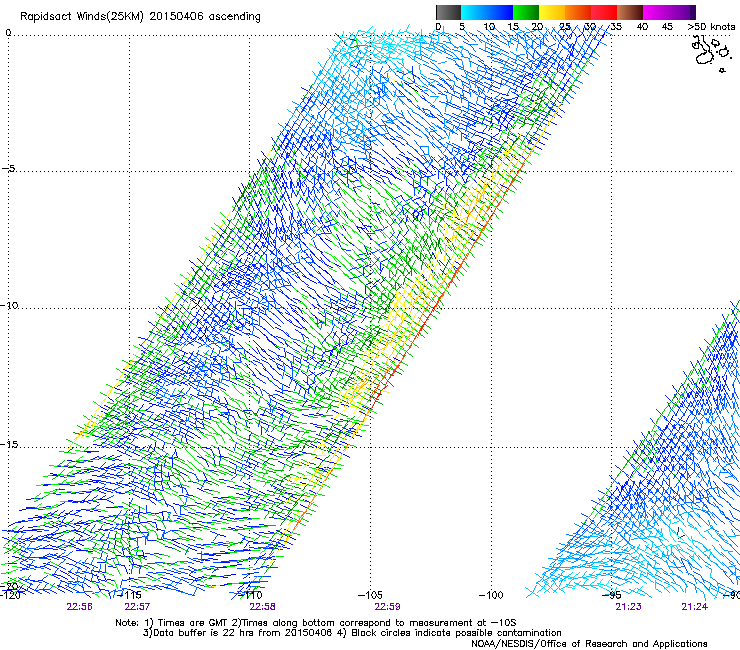This screenshot has width=740, height=650.
Task: Click the latitude label '-5'
Action: [x=9, y=168]
